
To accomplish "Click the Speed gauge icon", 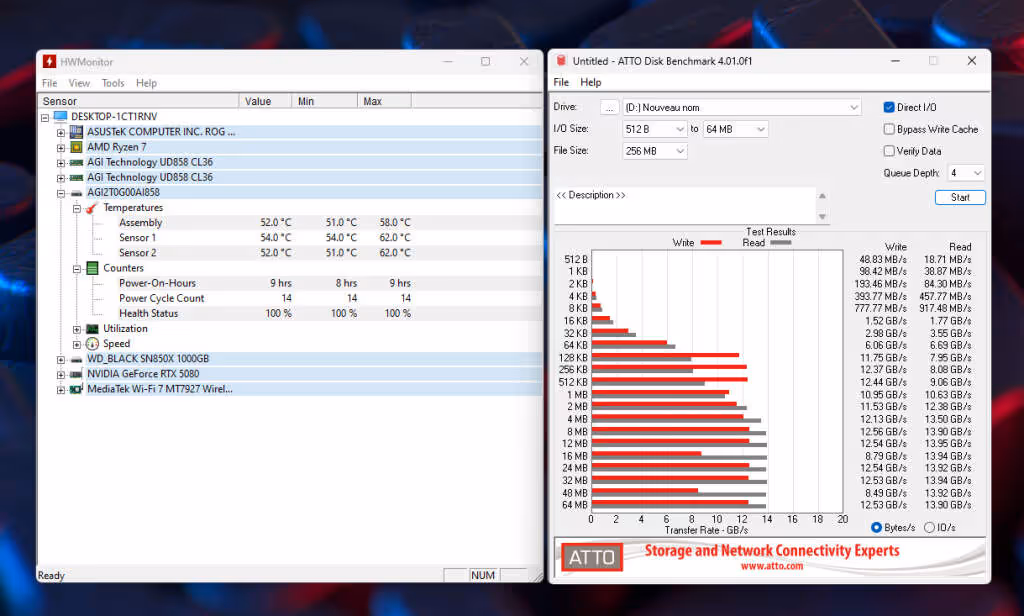I will coord(92,344).
